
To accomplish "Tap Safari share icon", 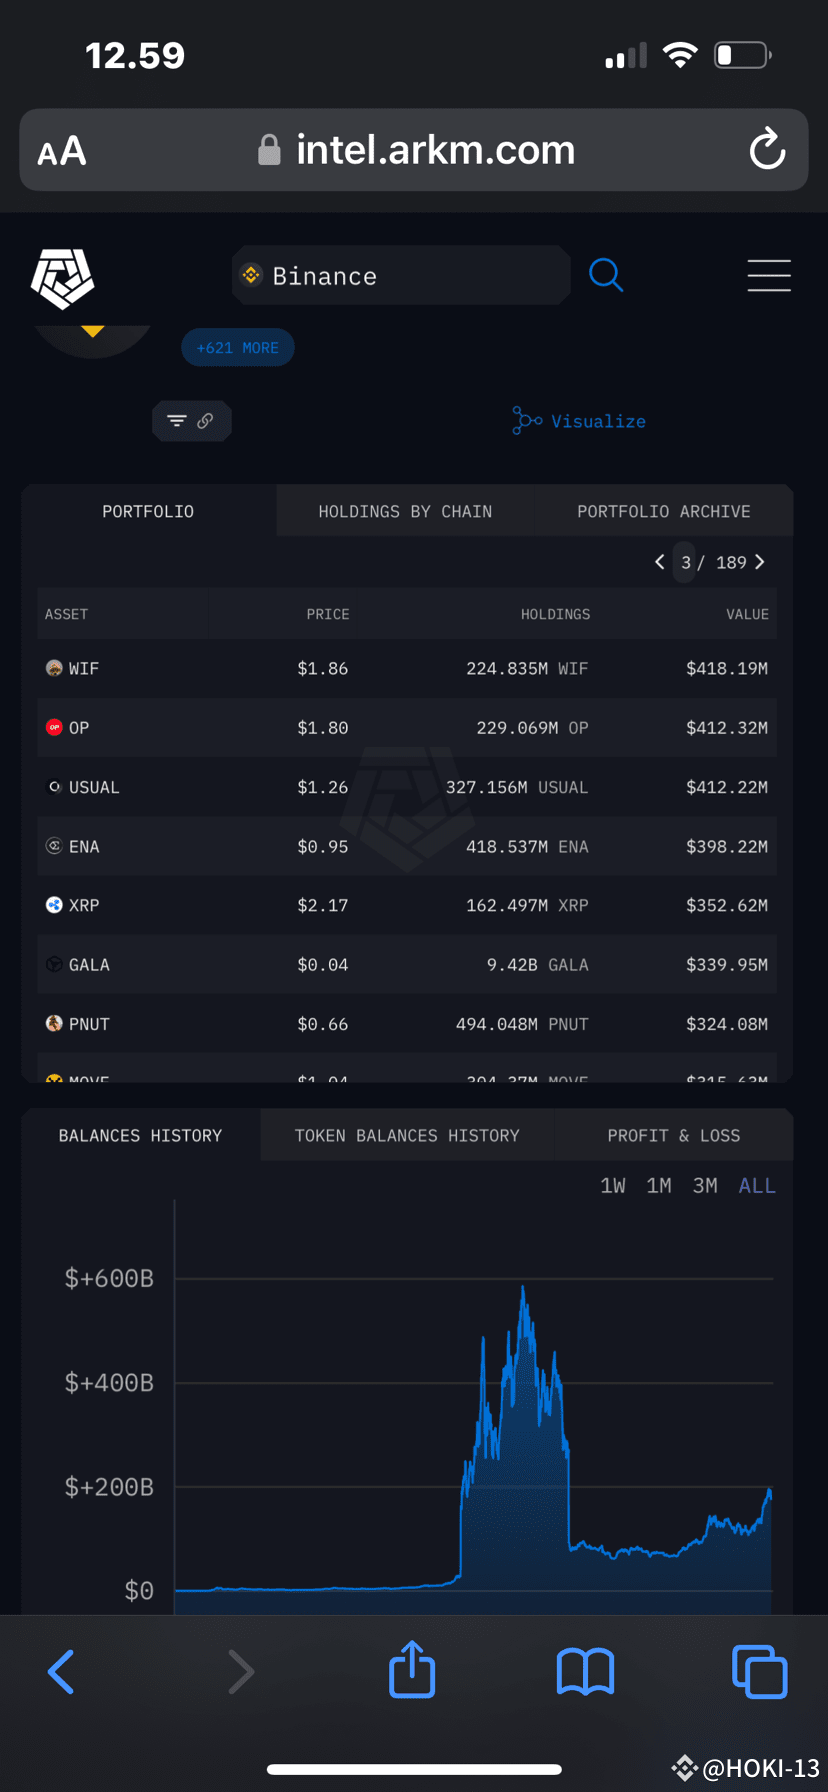I will click(x=412, y=1669).
